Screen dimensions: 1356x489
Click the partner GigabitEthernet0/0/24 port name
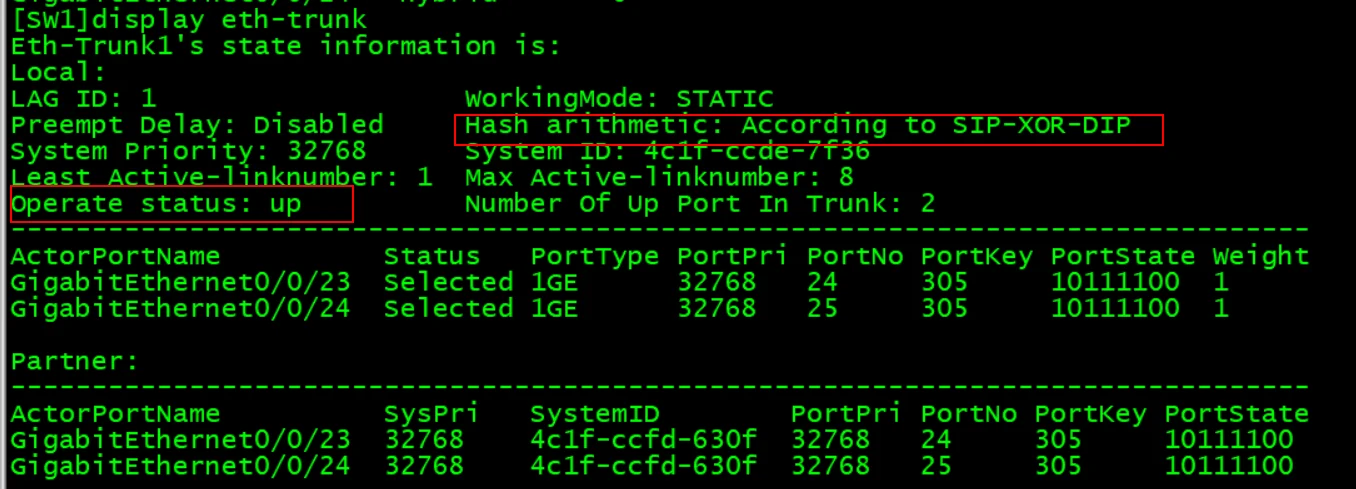[180, 465]
